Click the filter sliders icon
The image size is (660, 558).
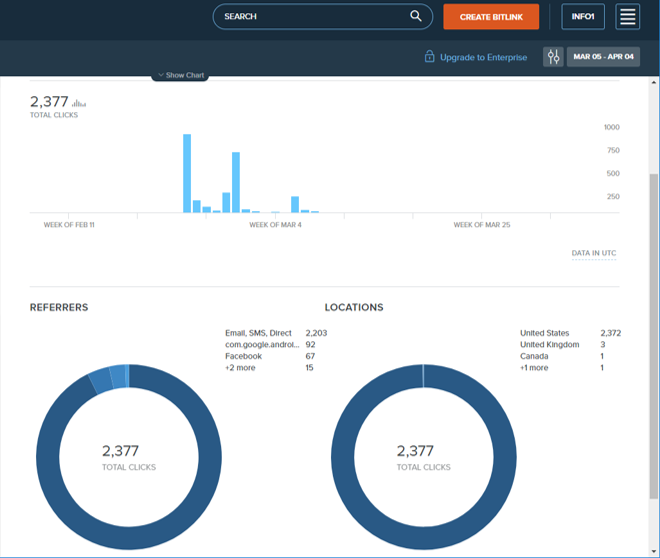pos(553,57)
